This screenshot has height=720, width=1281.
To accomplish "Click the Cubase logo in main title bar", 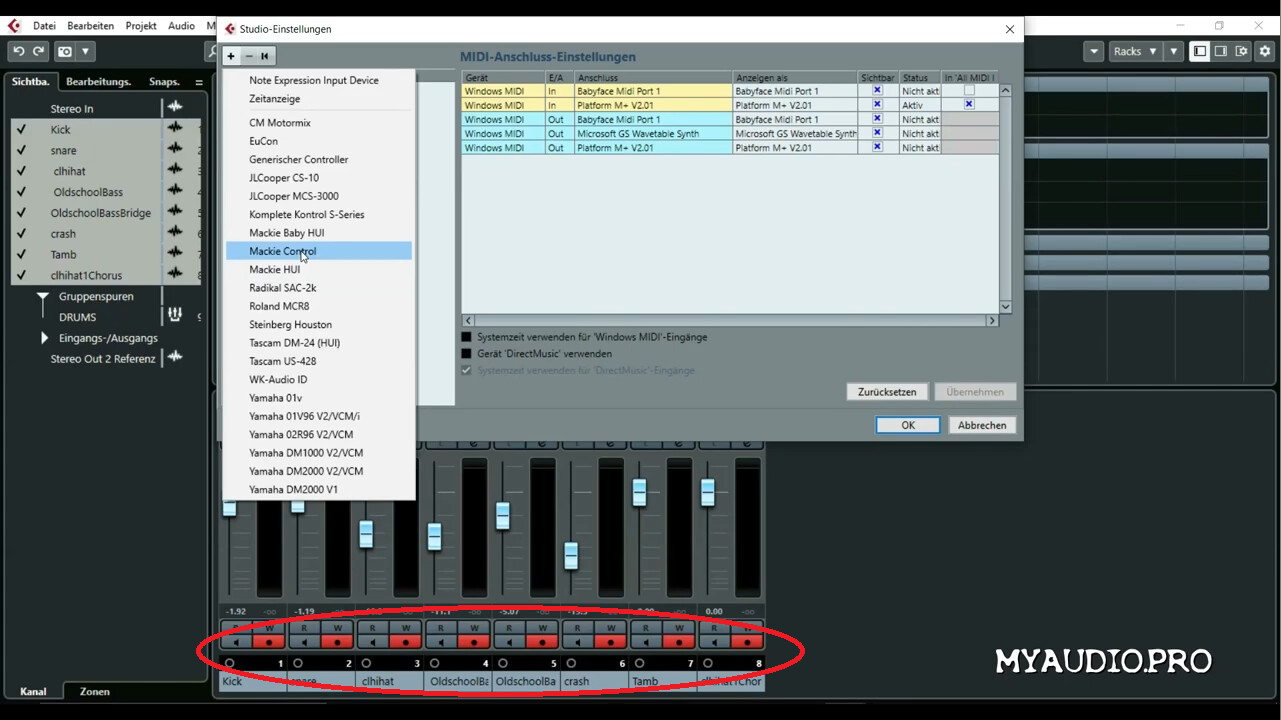I will [x=14, y=25].
